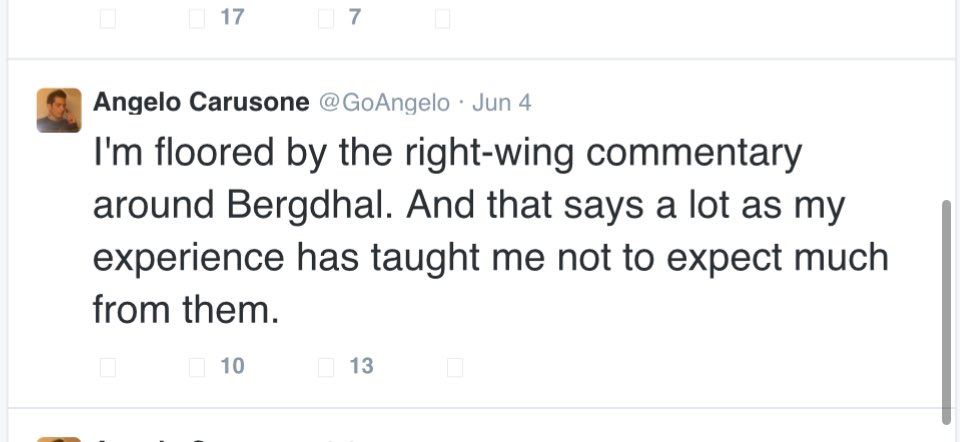This screenshot has width=960, height=442.
Task: Reply to the Bergdhal commentary tweet
Action: [108, 367]
